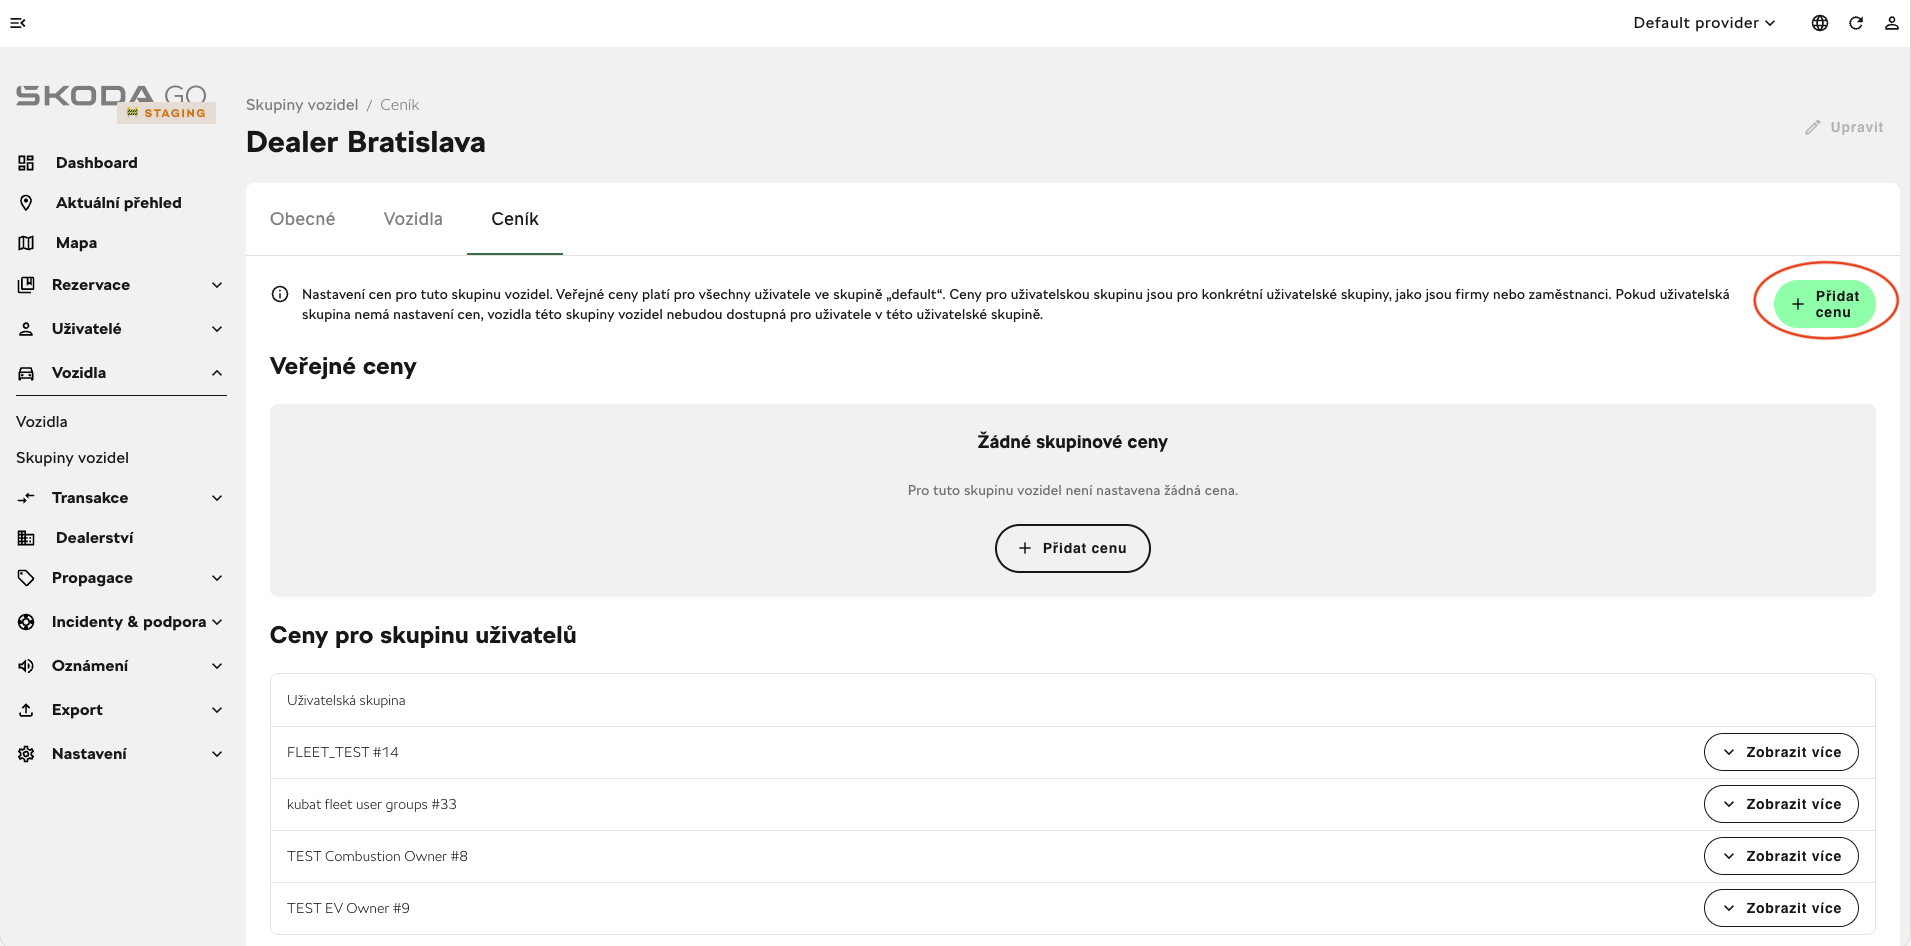Click the info icon beside pricing description
The width and height of the screenshot is (1911, 946).
click(x=280, y=294)
